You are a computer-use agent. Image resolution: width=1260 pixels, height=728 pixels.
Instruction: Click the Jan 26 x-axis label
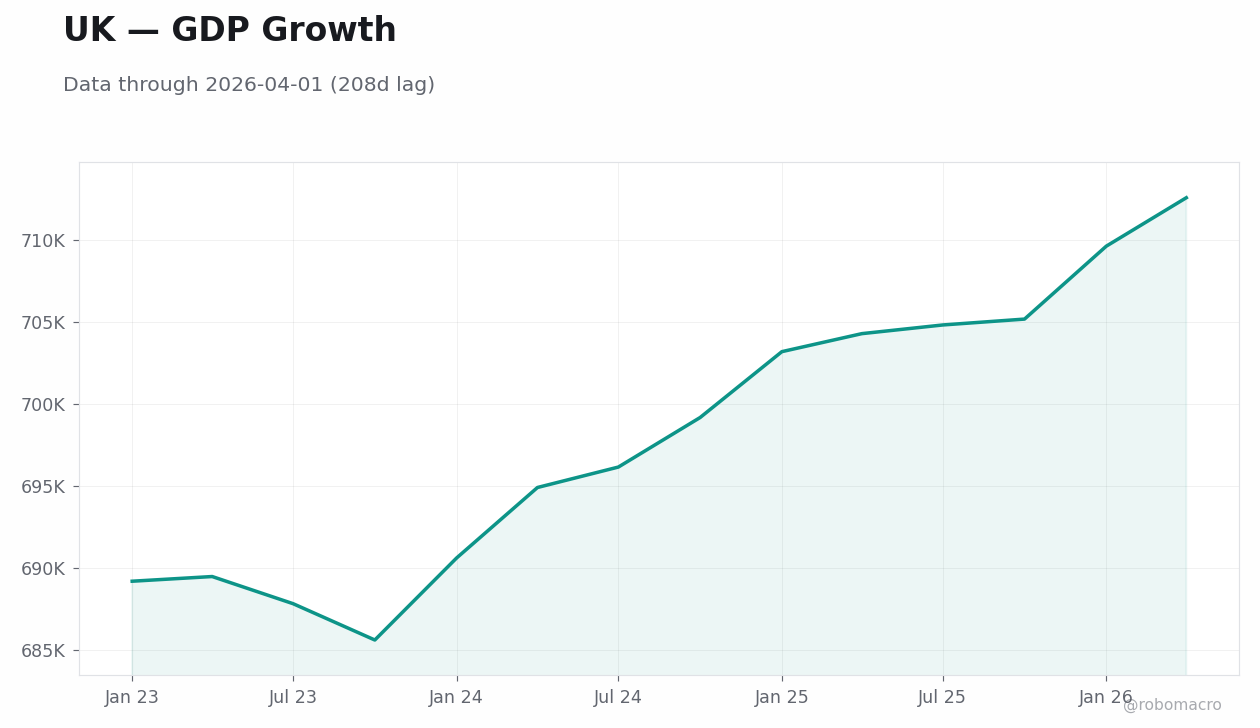(1106, 698)
